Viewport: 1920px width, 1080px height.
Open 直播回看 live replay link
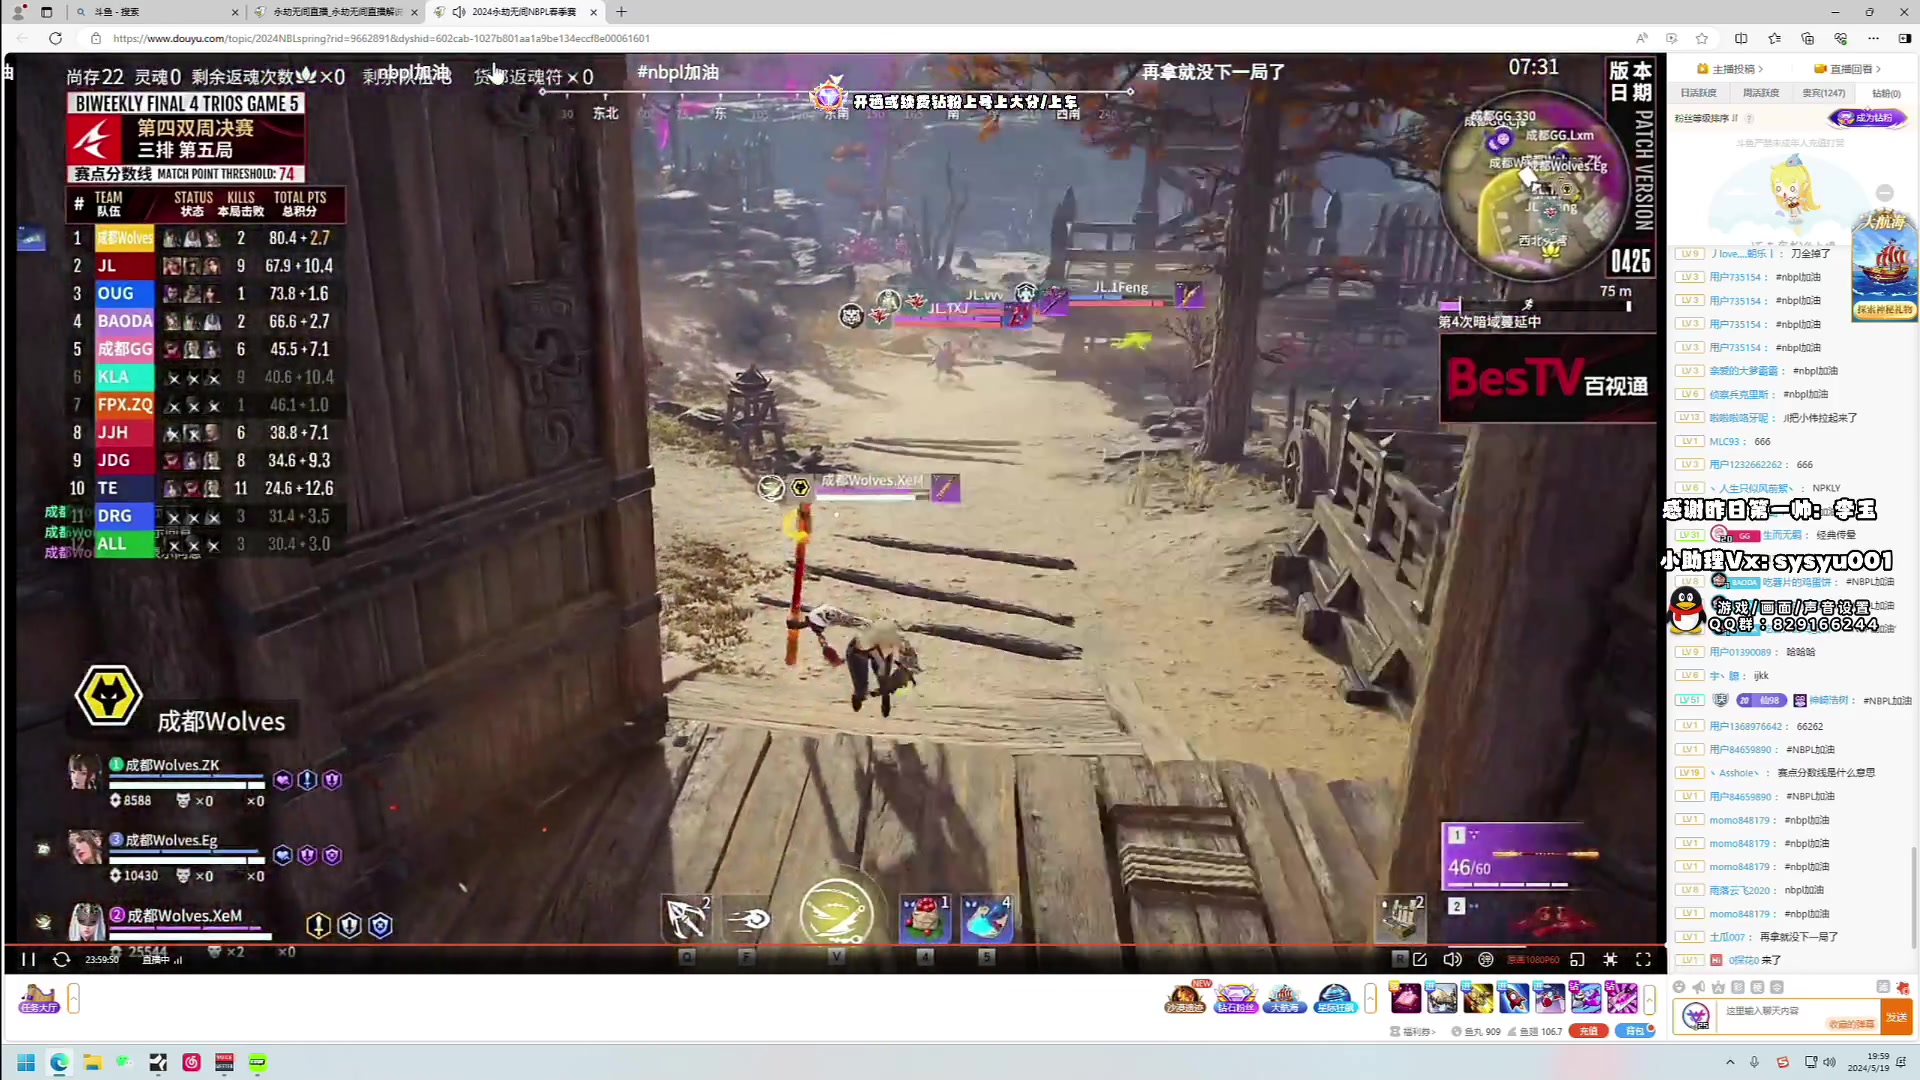[1848, 69]
